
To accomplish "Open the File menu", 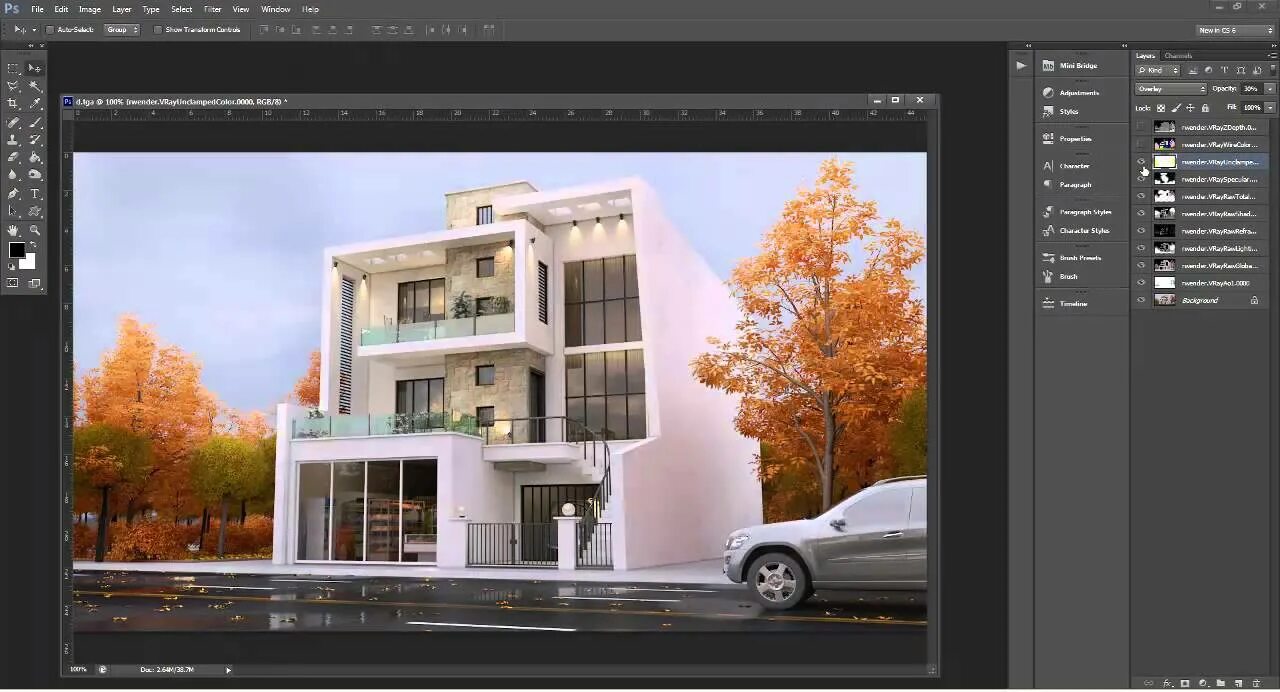I will [x=37, y=9].
